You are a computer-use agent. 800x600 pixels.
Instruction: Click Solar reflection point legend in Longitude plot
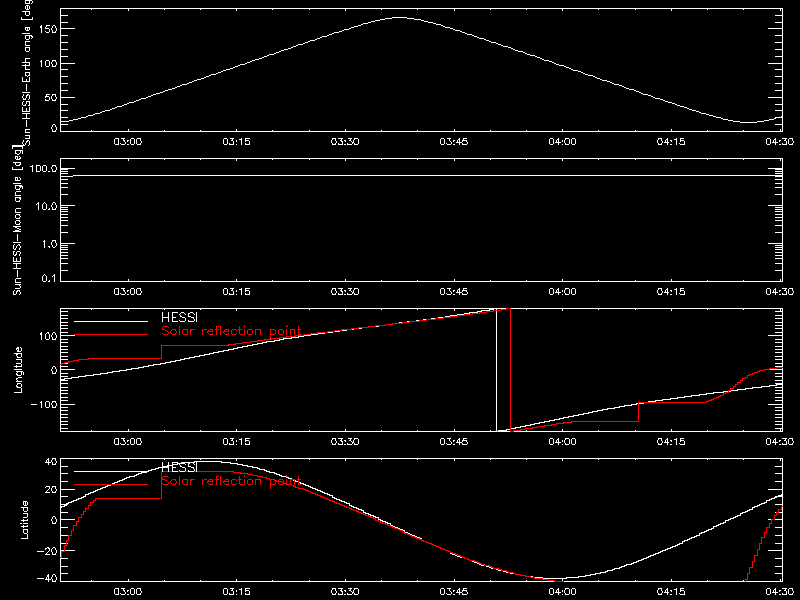click(231, 331)
